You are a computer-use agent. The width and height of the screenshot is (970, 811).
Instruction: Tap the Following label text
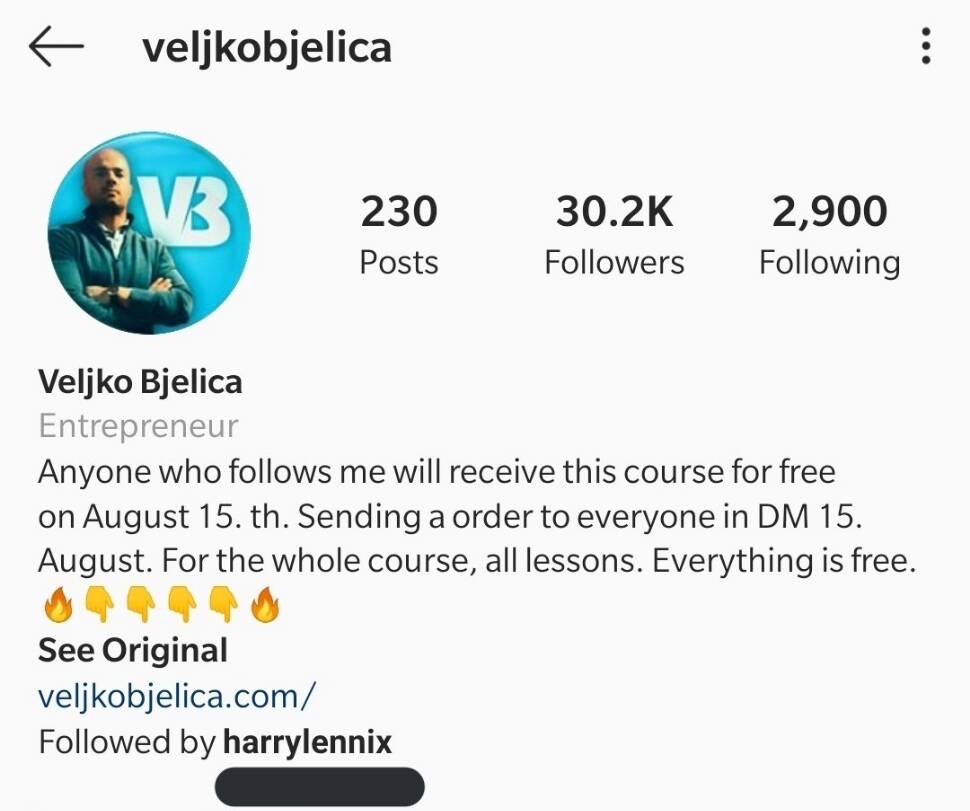[830, 264]
